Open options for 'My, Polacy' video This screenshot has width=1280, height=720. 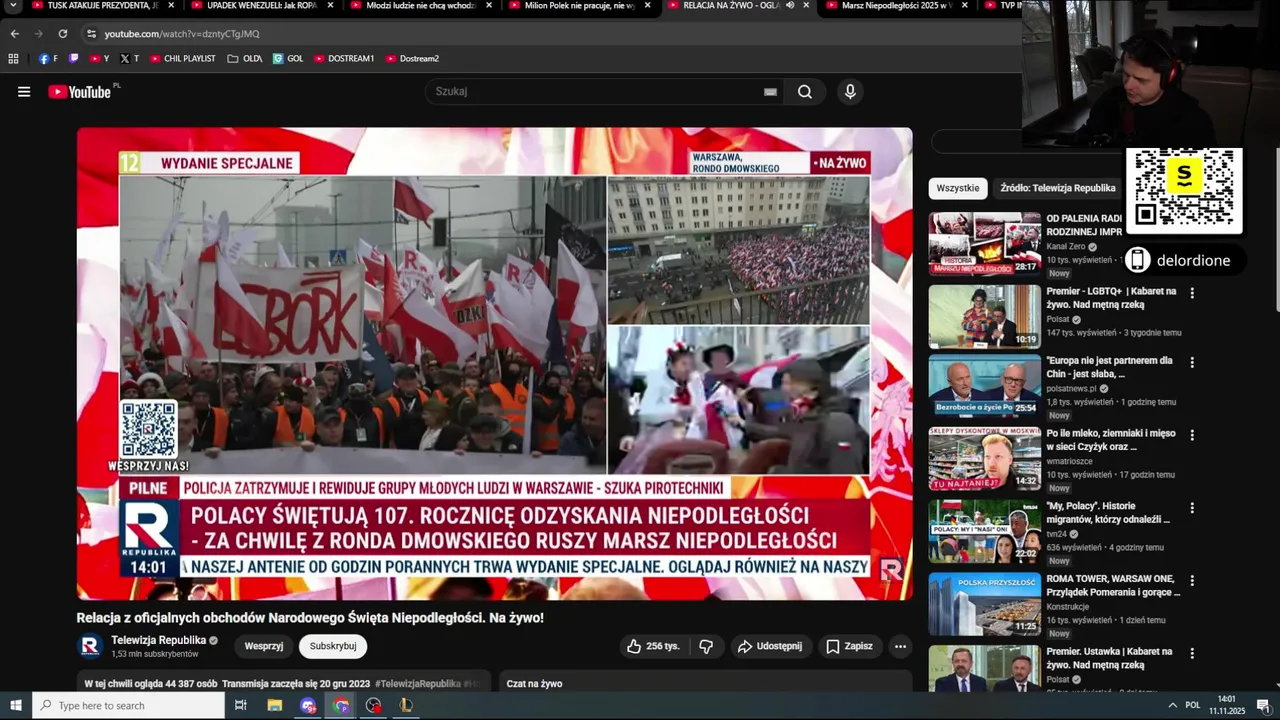(1191, 507)
